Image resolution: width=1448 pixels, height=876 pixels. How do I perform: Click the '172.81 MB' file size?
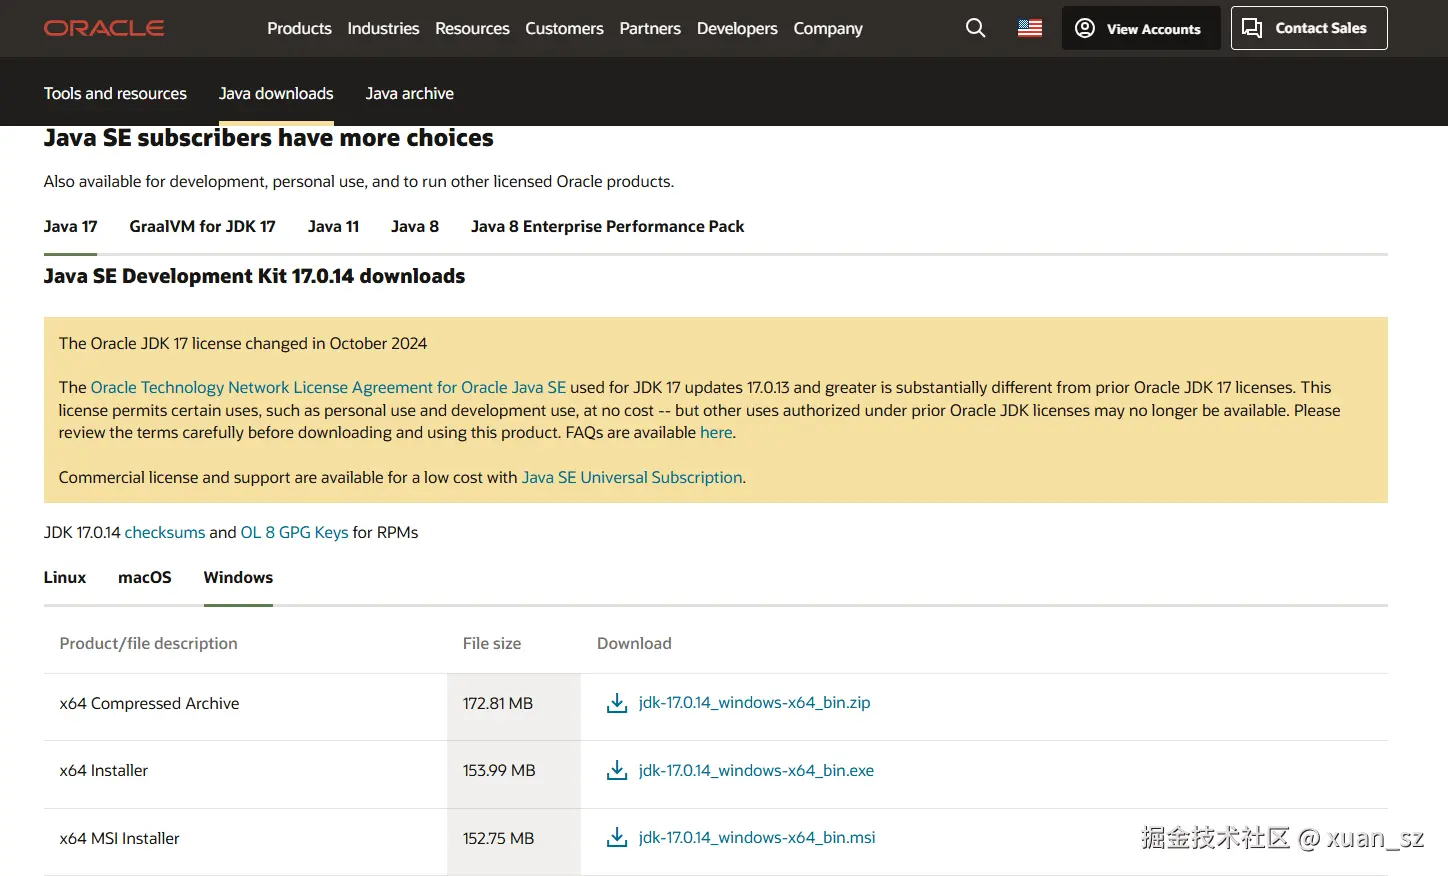point(498,703)
